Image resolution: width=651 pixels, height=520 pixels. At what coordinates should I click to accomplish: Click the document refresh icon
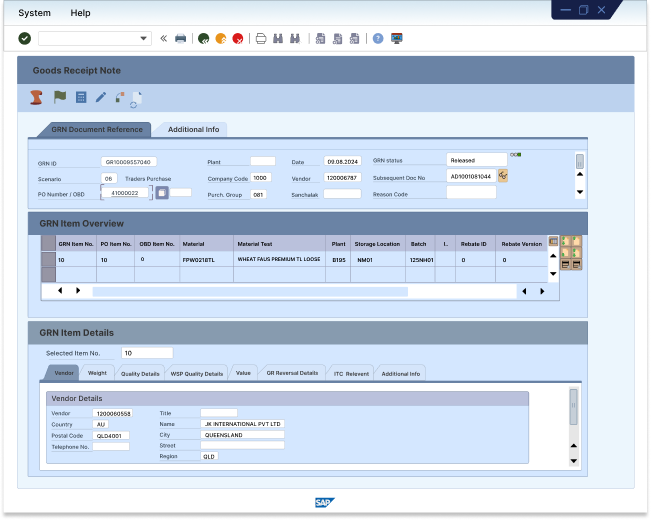136,100
